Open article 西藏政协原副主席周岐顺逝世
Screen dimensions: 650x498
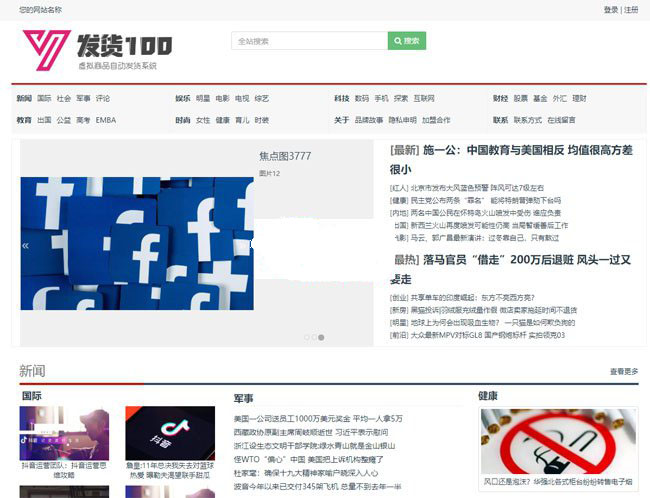311,432
